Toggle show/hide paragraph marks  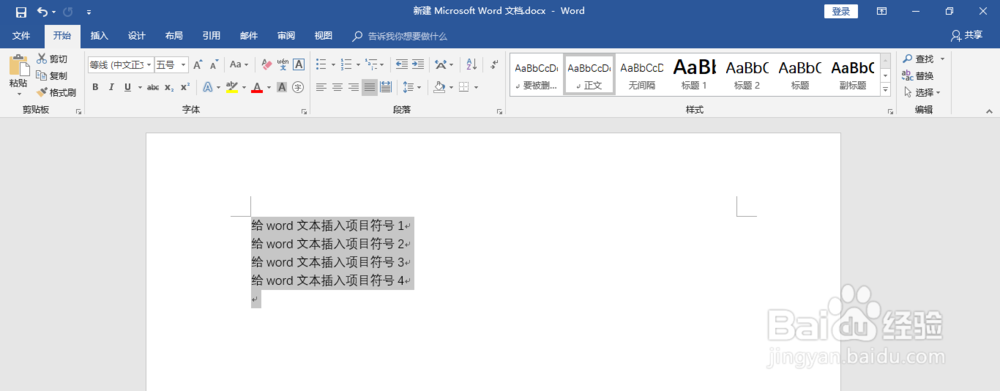(494, 64)
